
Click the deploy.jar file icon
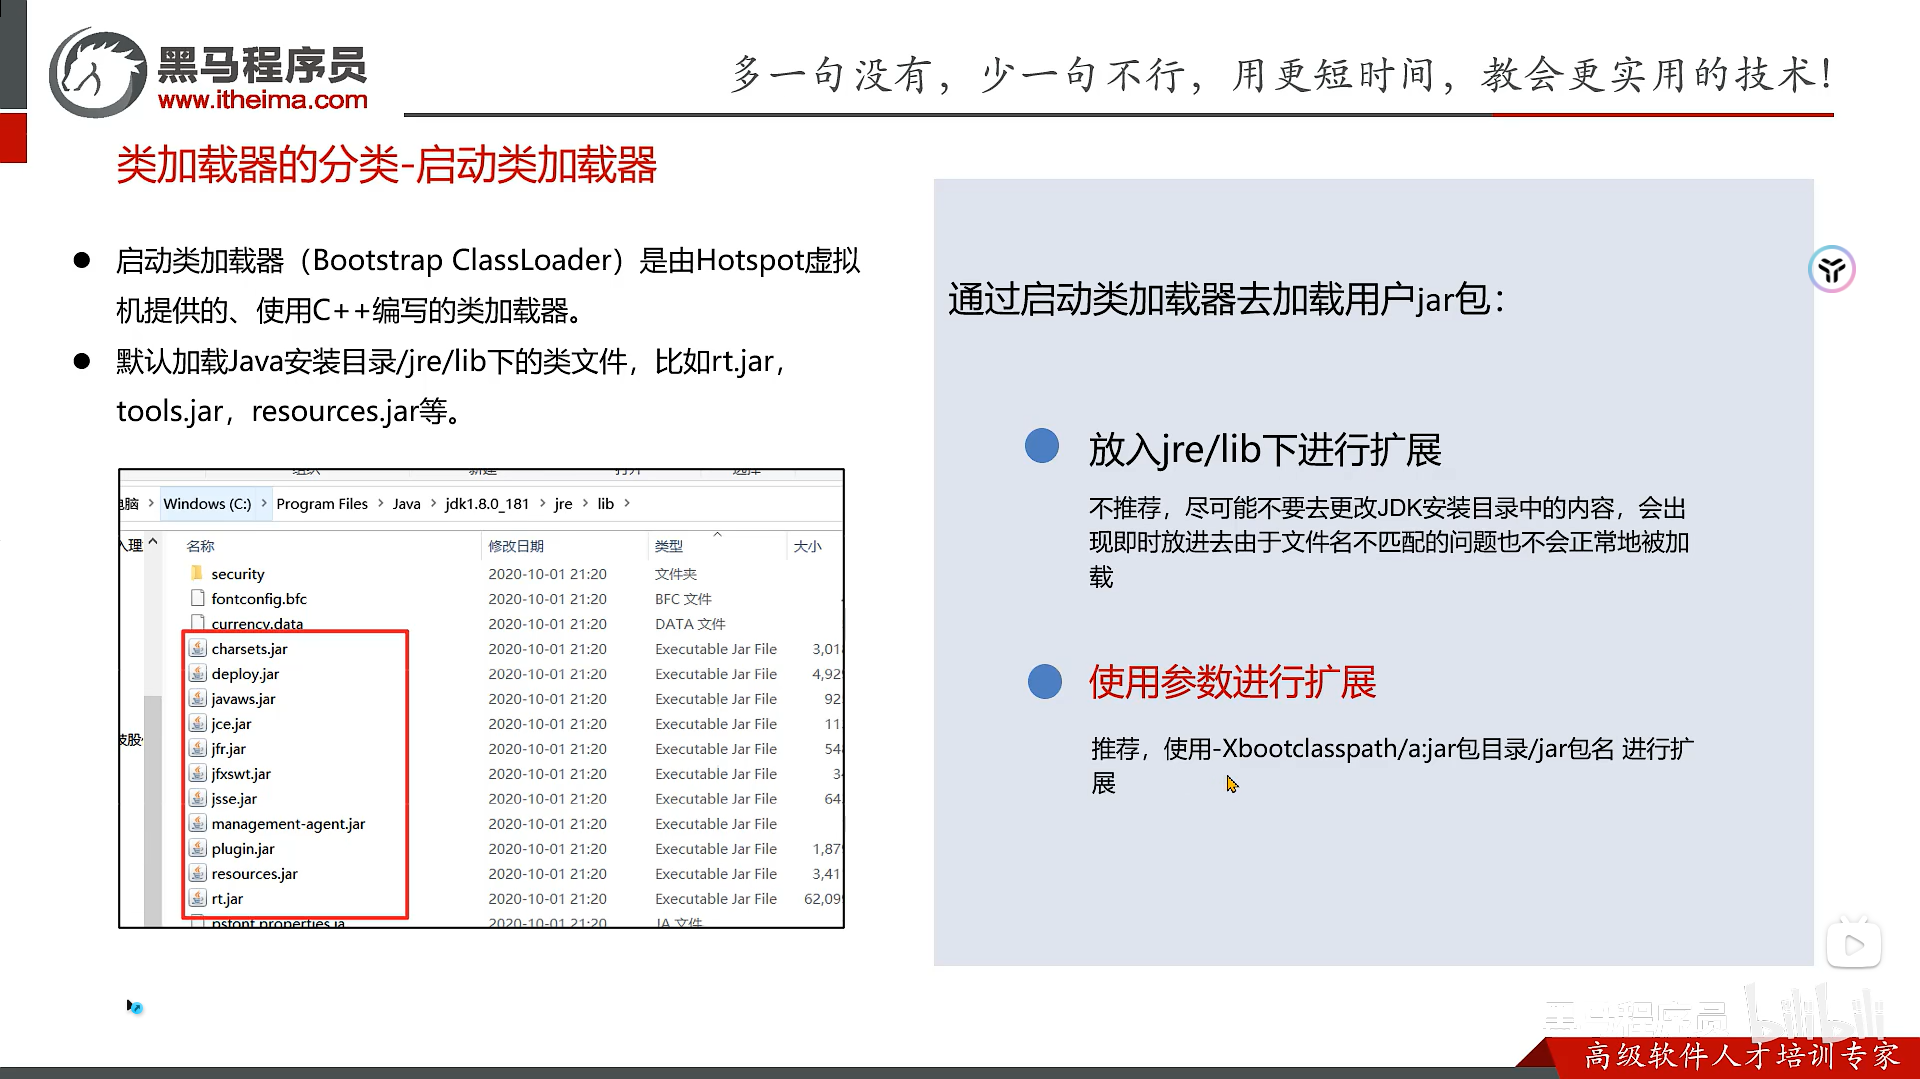[x=198, y=673]
